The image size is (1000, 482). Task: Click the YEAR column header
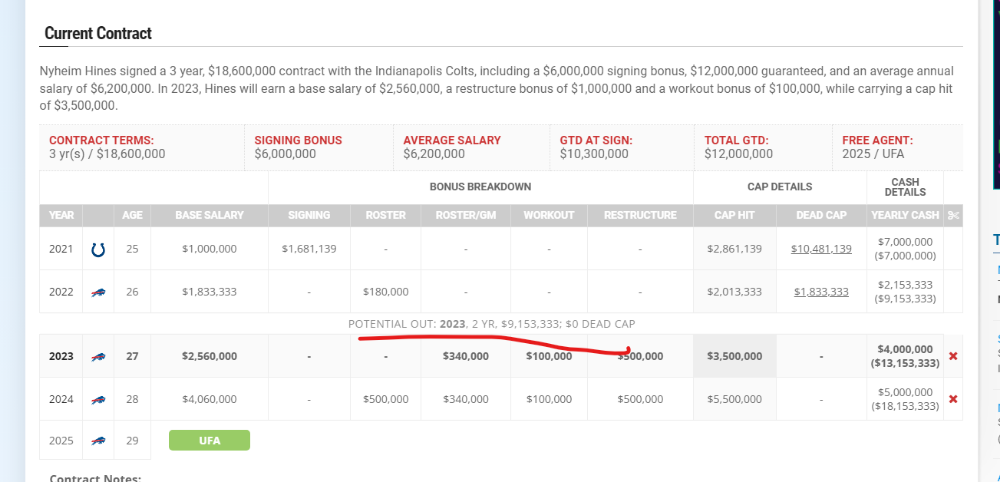tap(61, 215)
